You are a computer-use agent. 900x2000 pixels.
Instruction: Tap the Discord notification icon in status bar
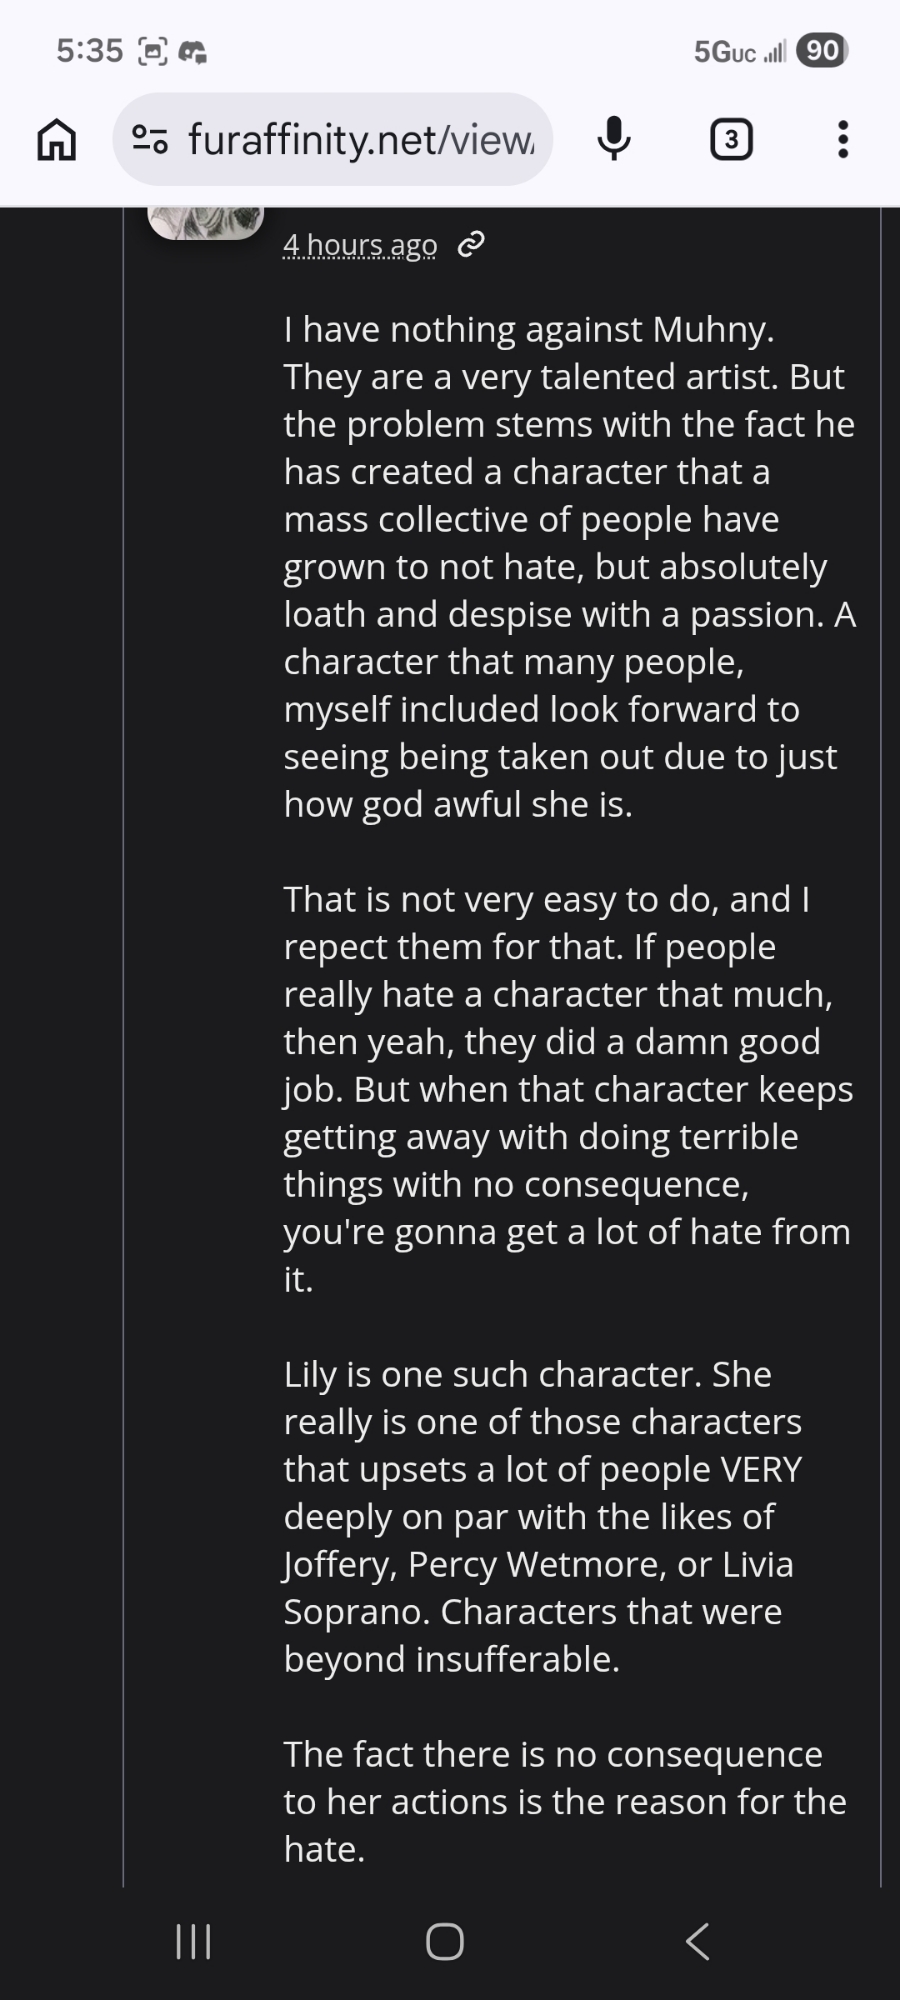click(x=192, y=51)
